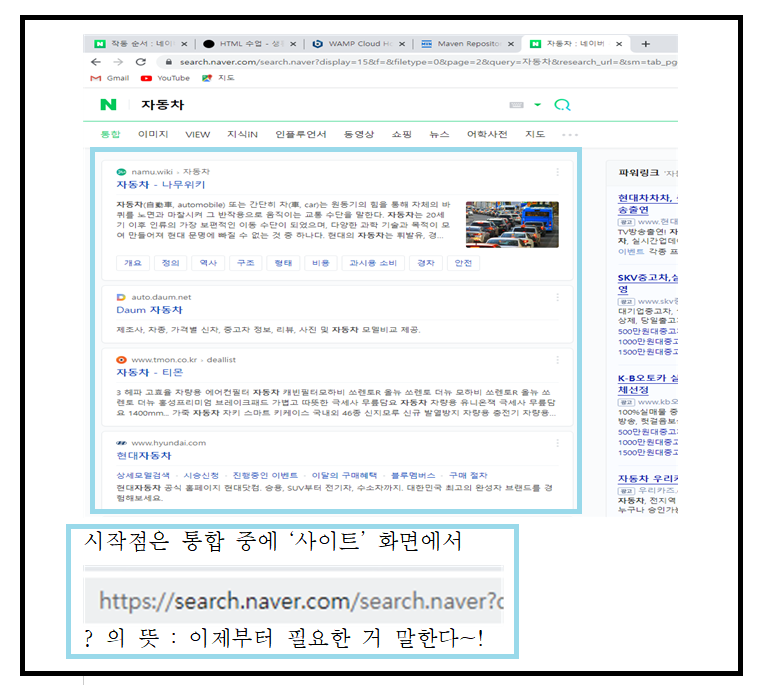The height and width of the screenshot is (695, 763).
Task: Select the 쇼핑 search tab
Action: pyautogui.click(x=402, y=134)
